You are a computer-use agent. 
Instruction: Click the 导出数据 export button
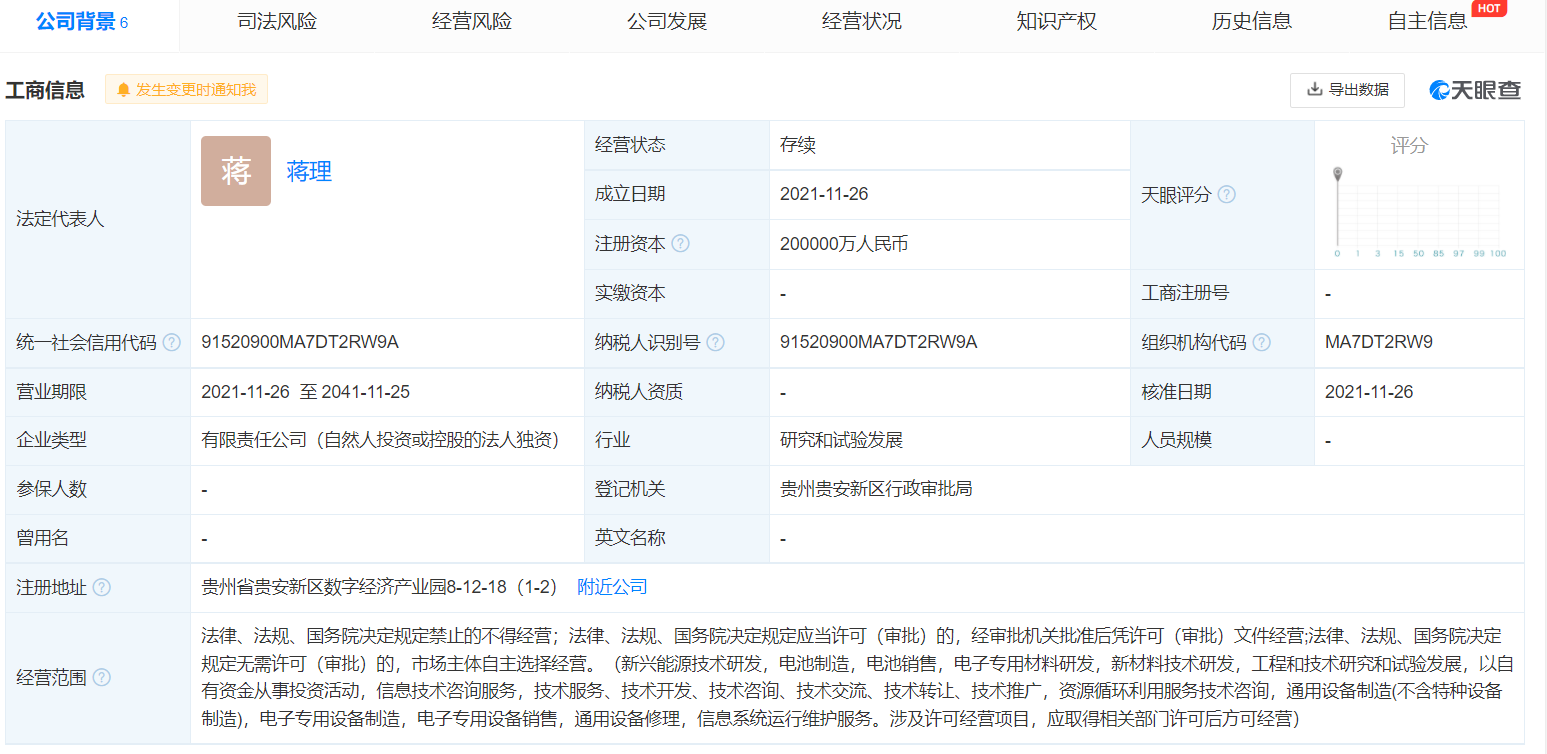point(1347,90)
